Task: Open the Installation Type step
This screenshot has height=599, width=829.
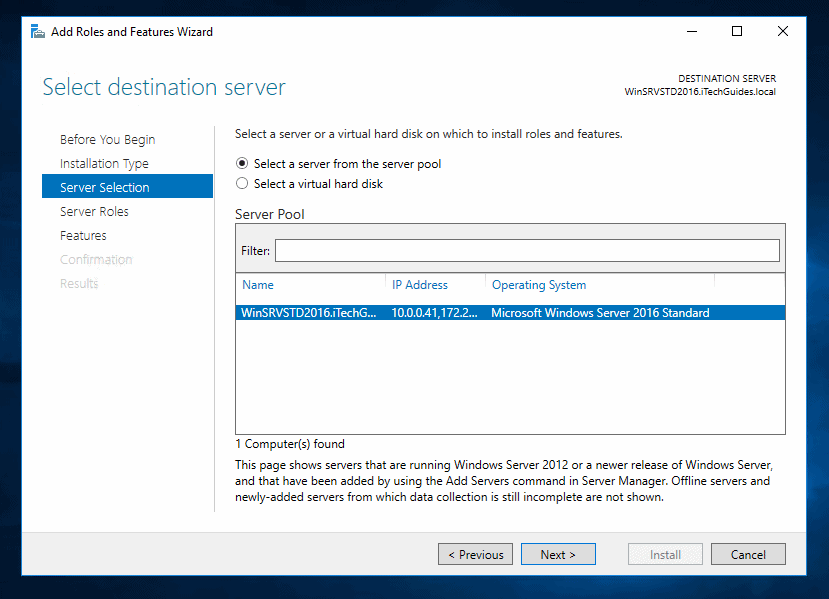Action: [104, 164]
